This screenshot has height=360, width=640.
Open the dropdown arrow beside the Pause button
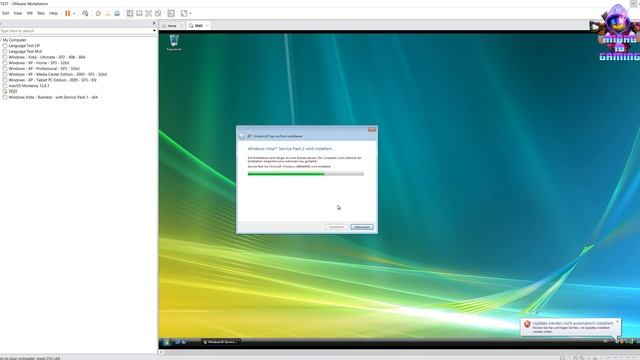[74, 13]
